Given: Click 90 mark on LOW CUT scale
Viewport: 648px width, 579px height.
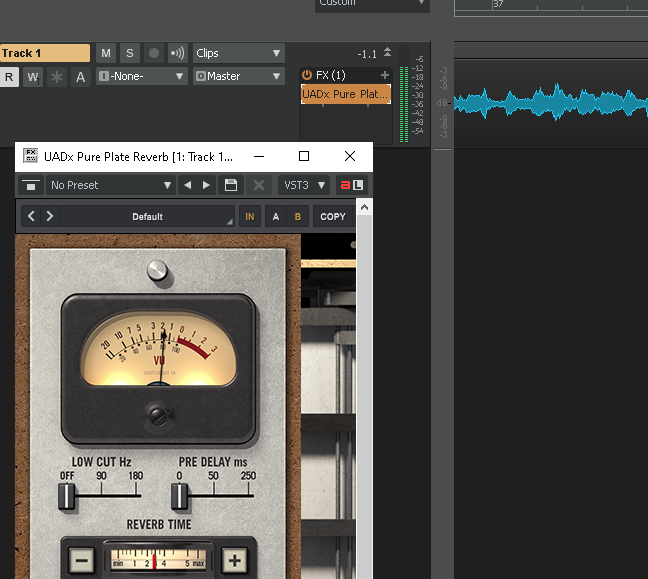Looking at the screenshot, I should coord(101,476).
